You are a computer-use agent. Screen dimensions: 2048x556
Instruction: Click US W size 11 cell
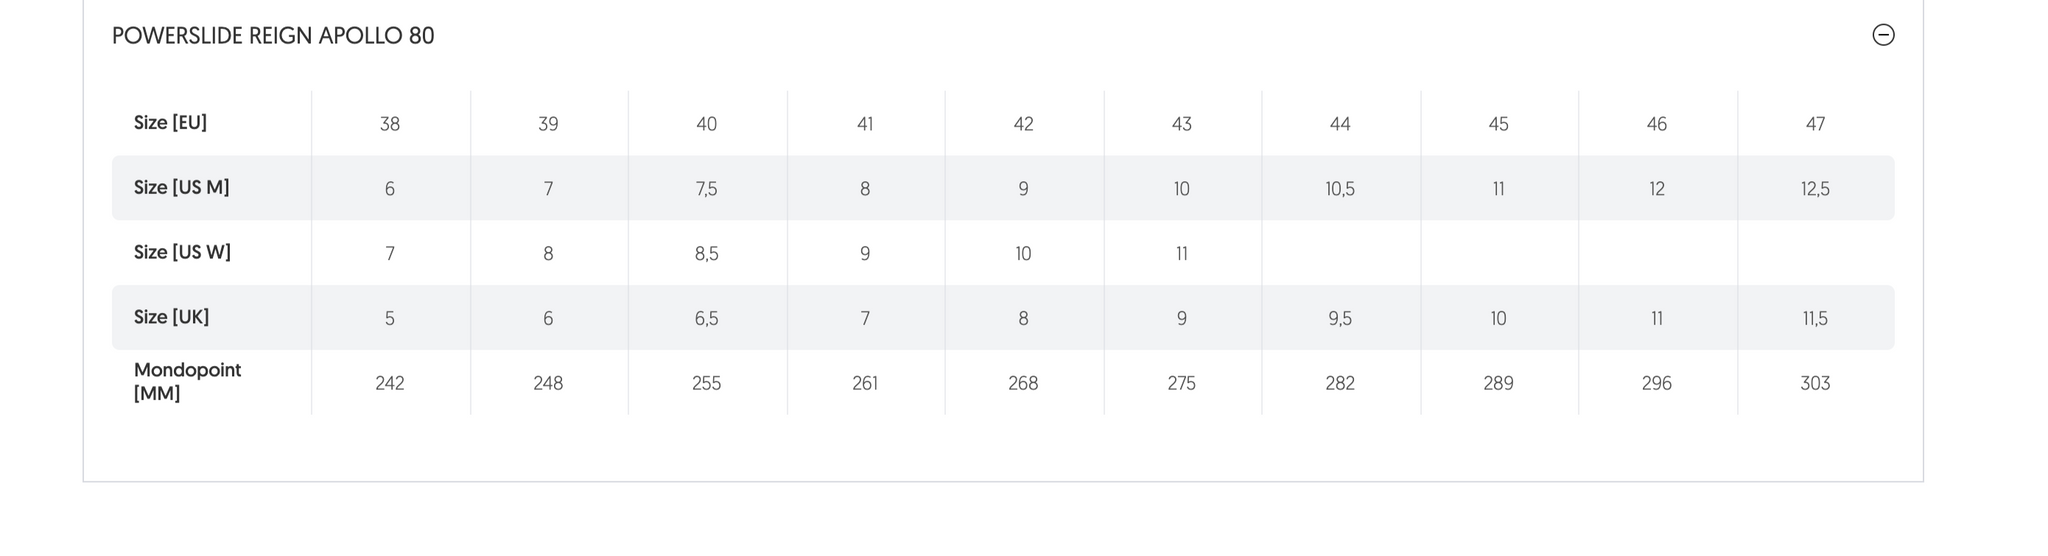[x=1182, y=254]
